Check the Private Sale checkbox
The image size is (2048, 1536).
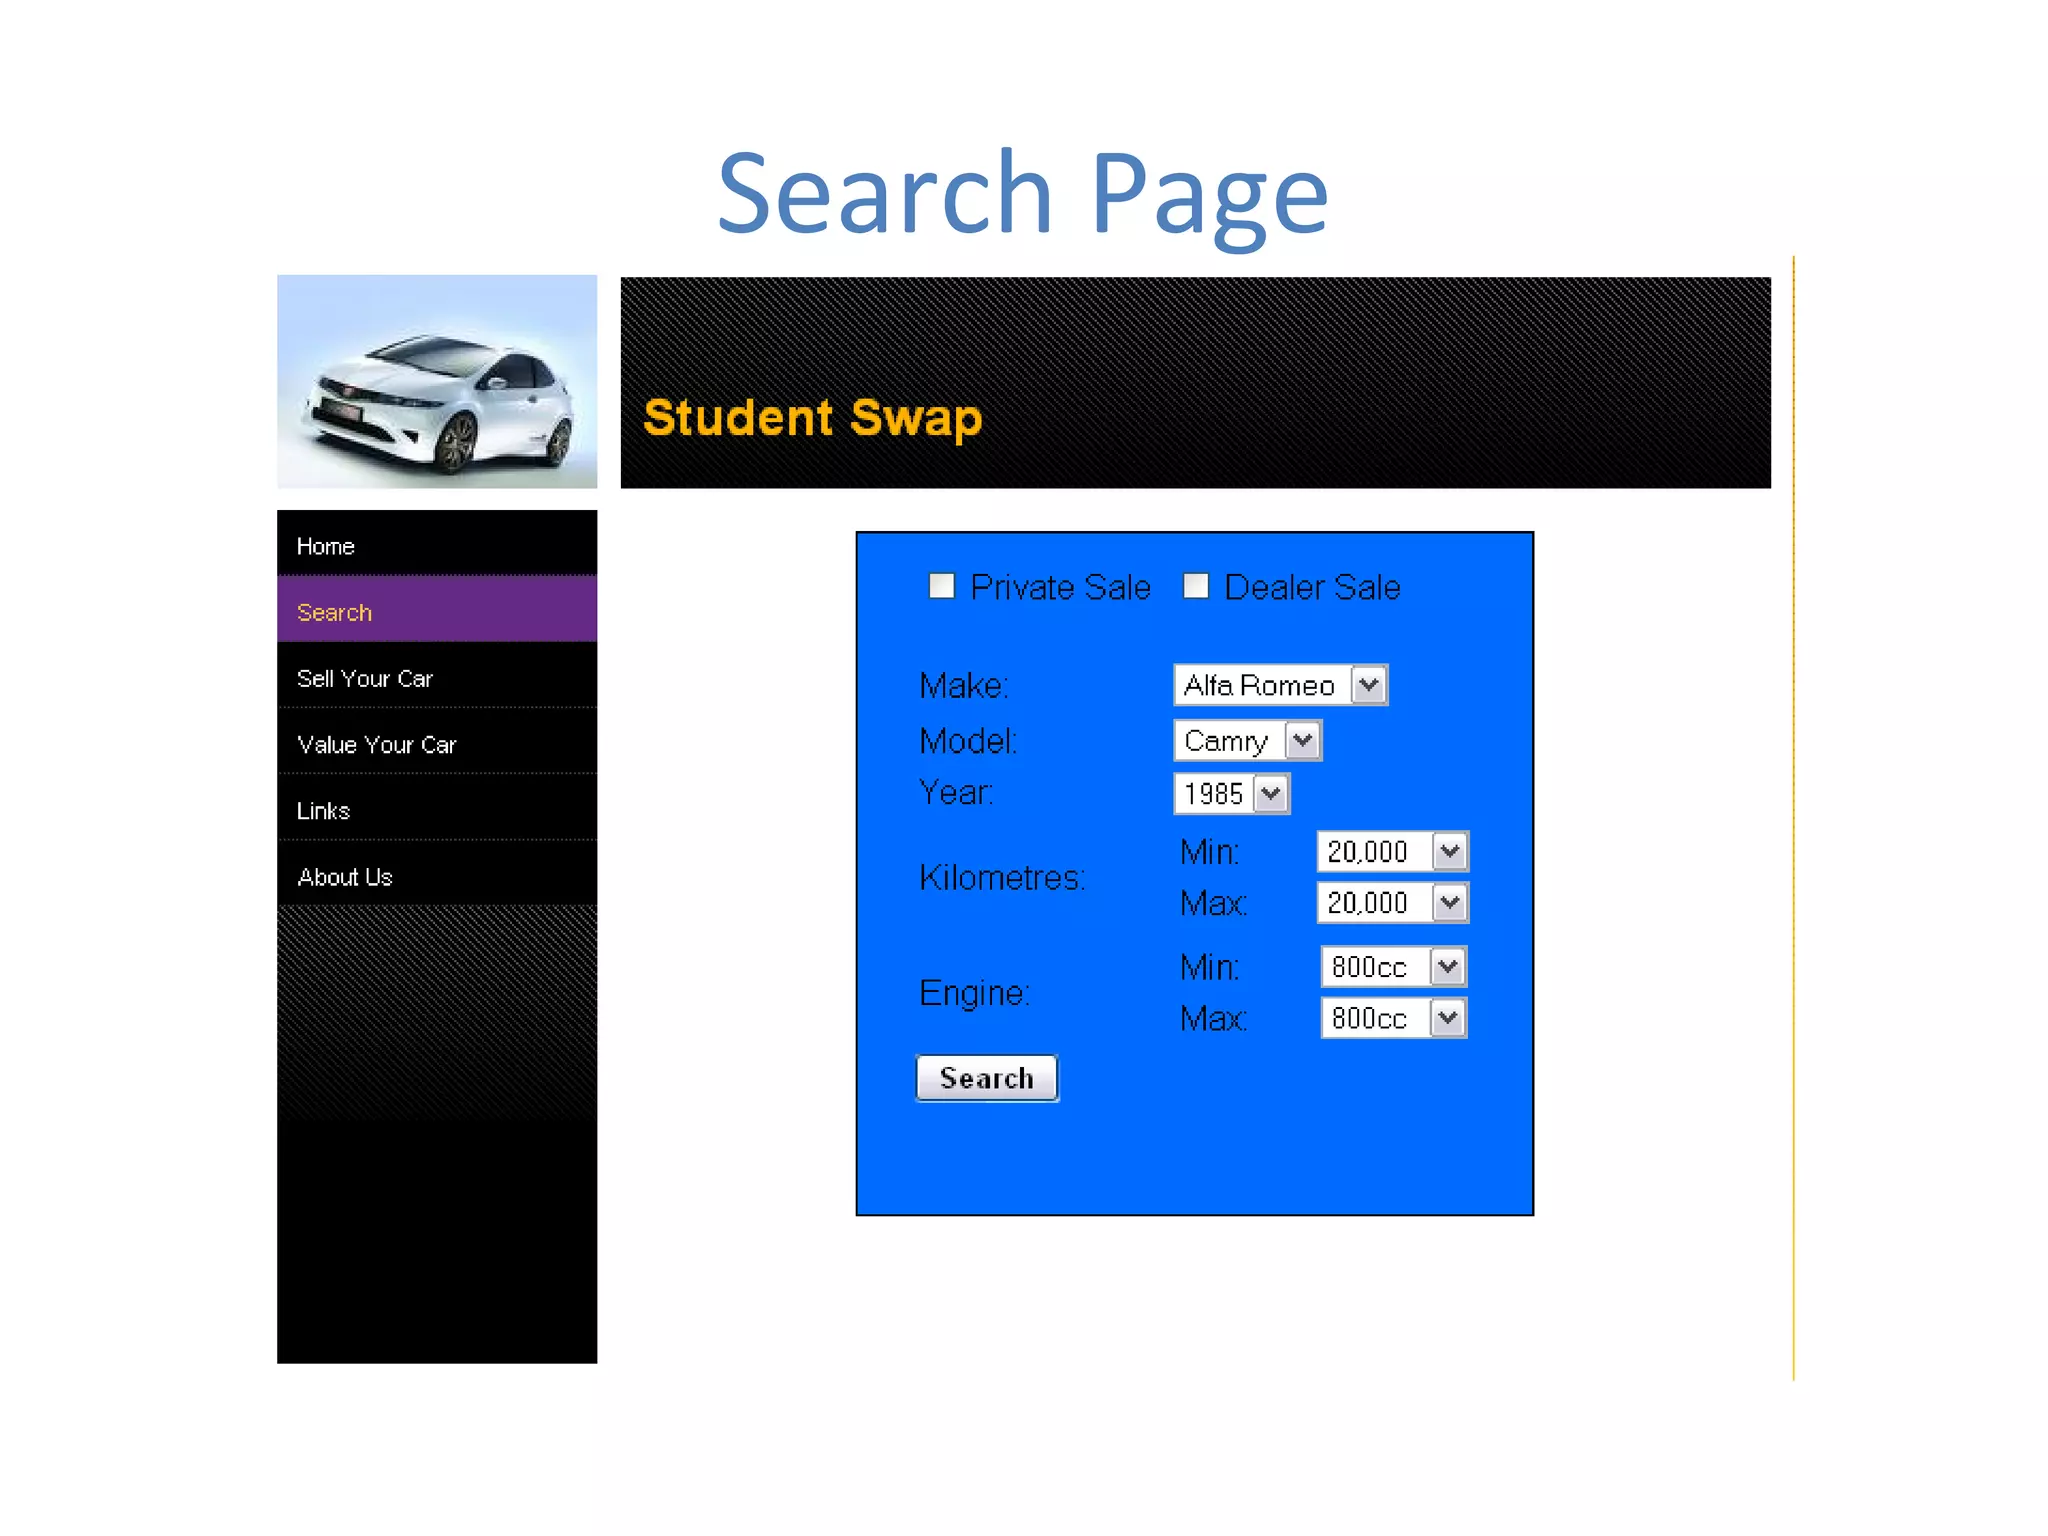[x=941, y=586]
